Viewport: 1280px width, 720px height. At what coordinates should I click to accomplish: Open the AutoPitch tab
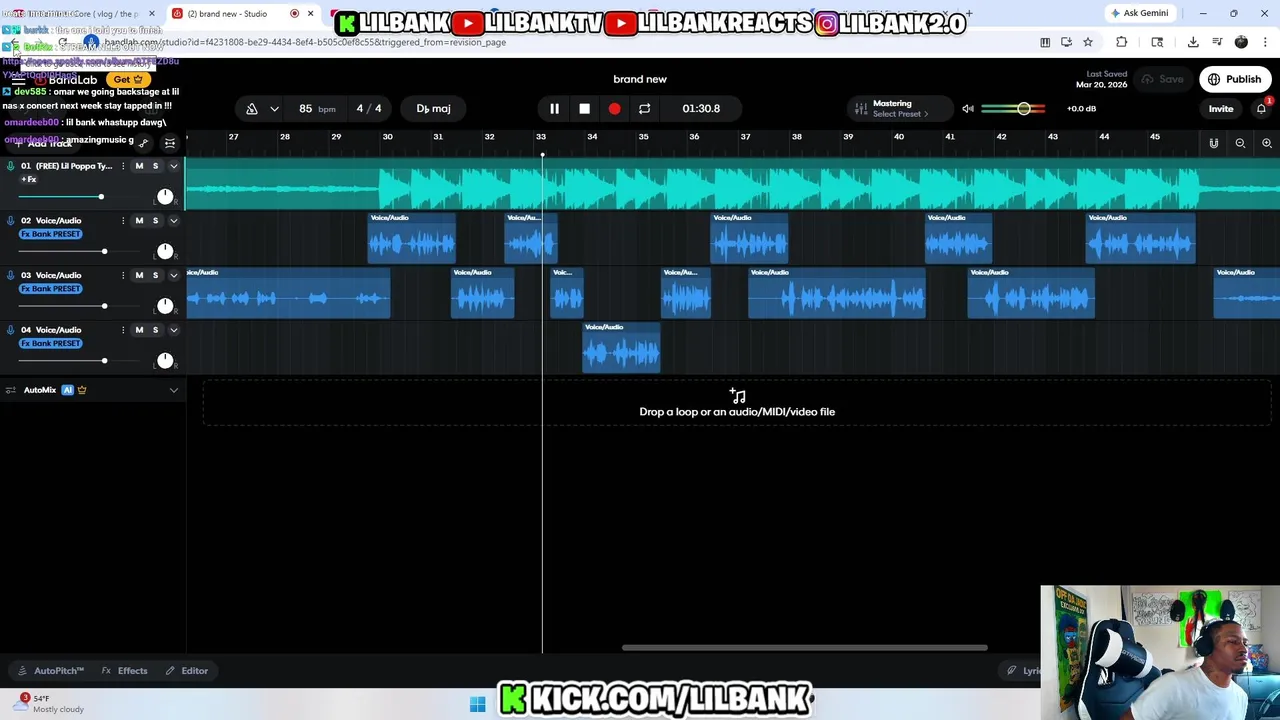(x=51, y=671)
